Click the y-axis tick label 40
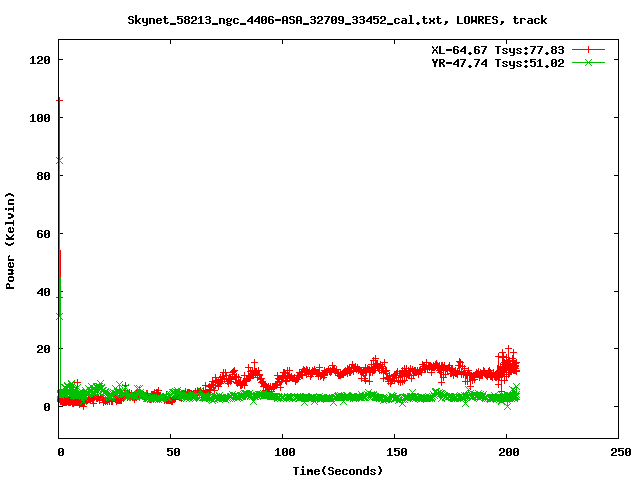640x480 pixels. click(x=43, y=292)
